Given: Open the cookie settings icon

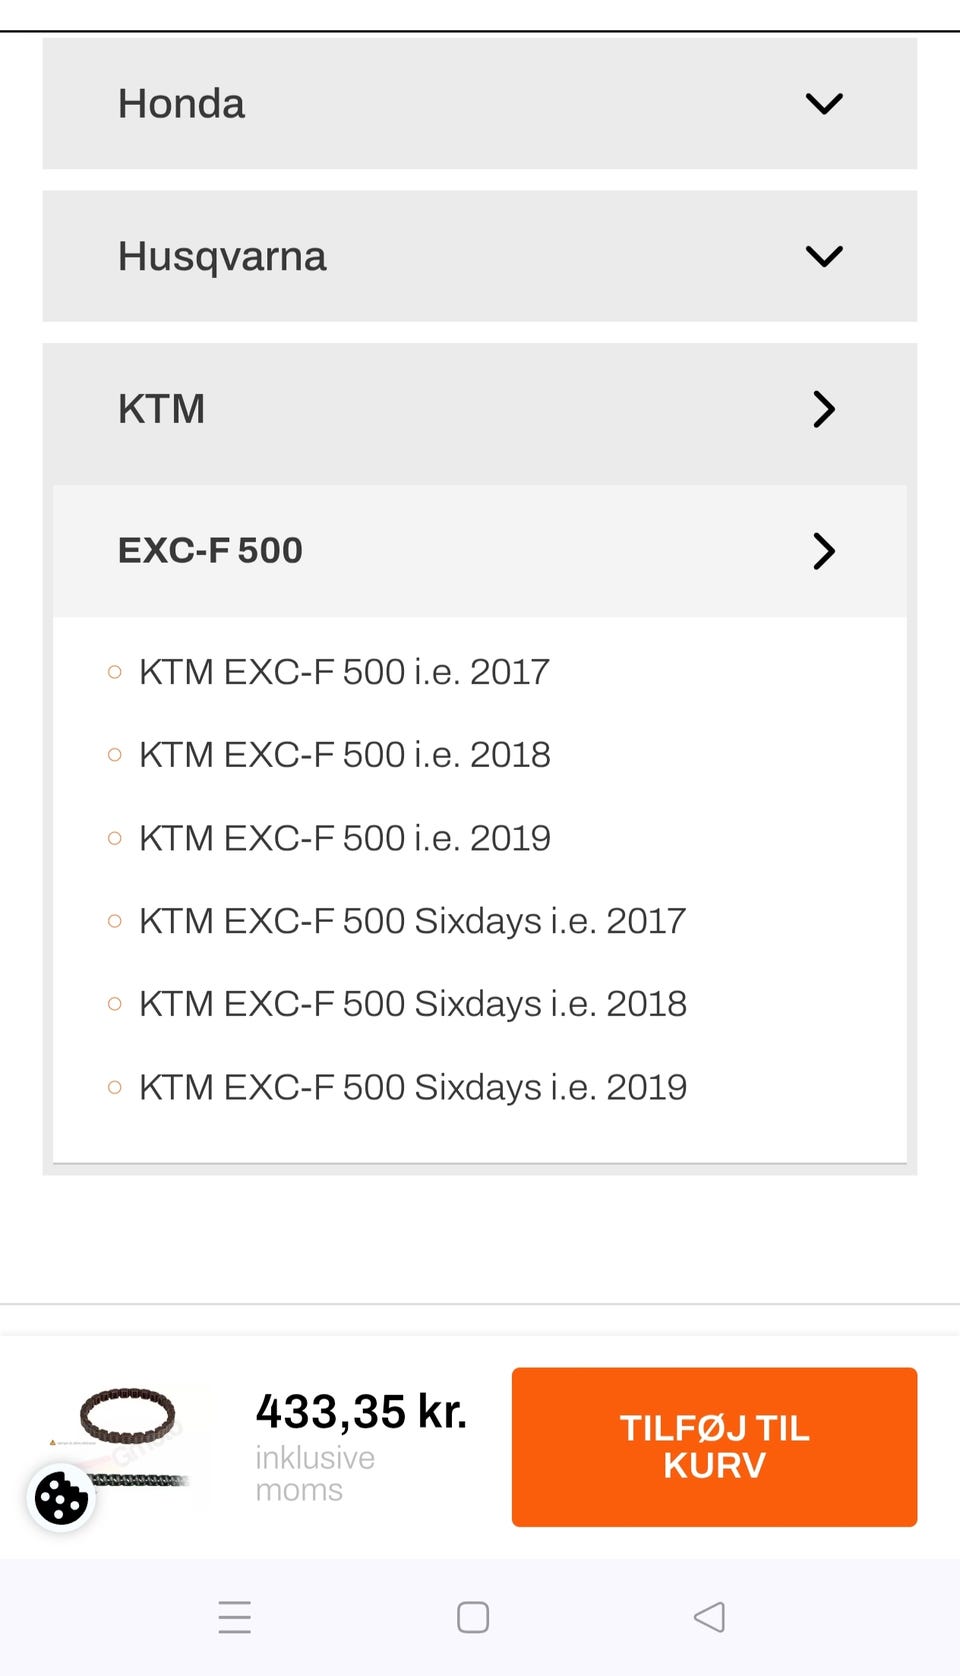Looking at the screenshot, I should [61, 1498].
